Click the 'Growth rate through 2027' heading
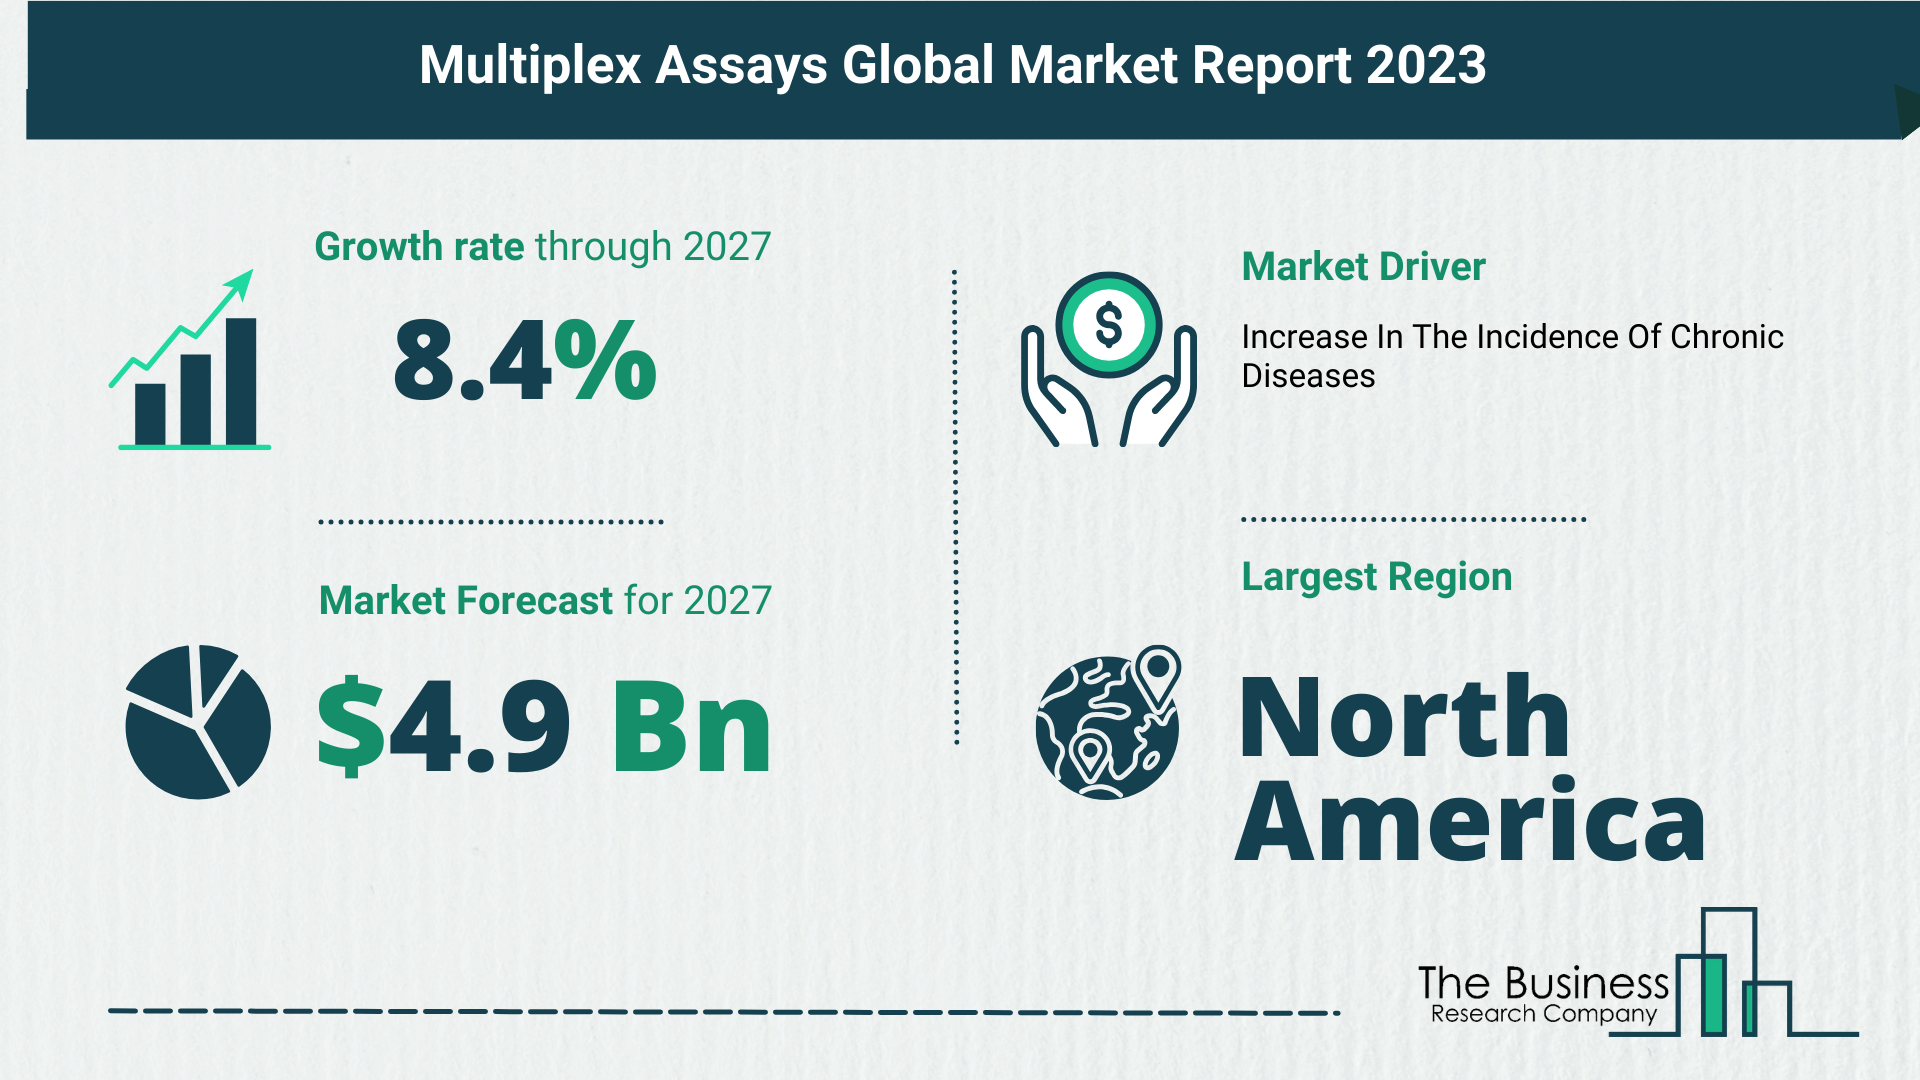 coord(543,247)
